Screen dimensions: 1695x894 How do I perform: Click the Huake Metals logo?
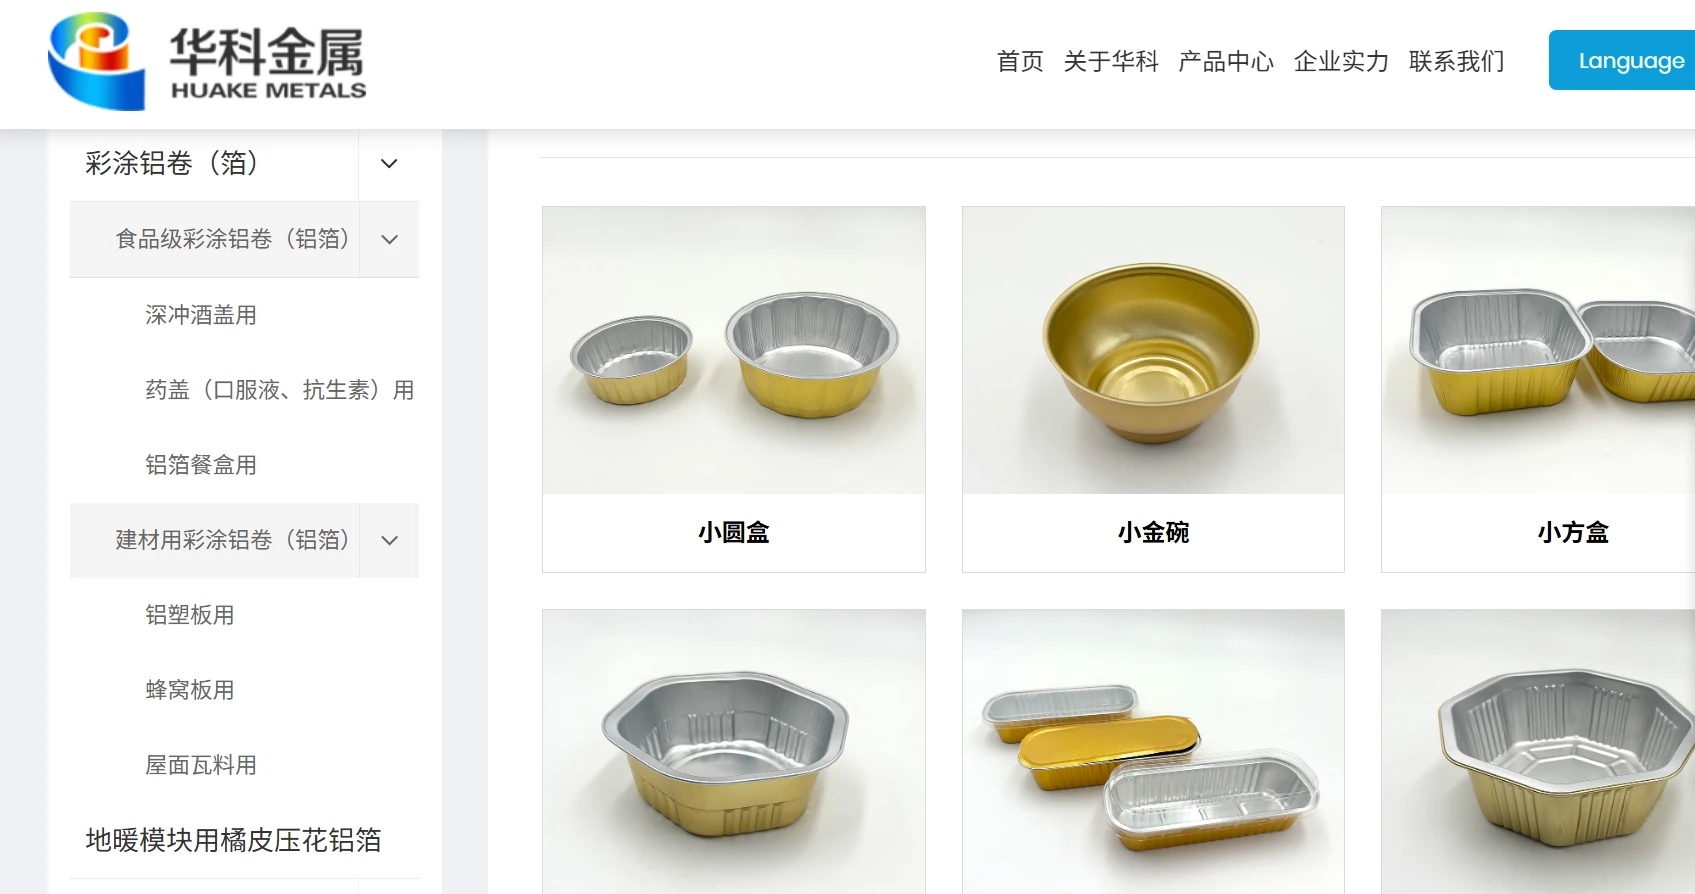[207, 62]
